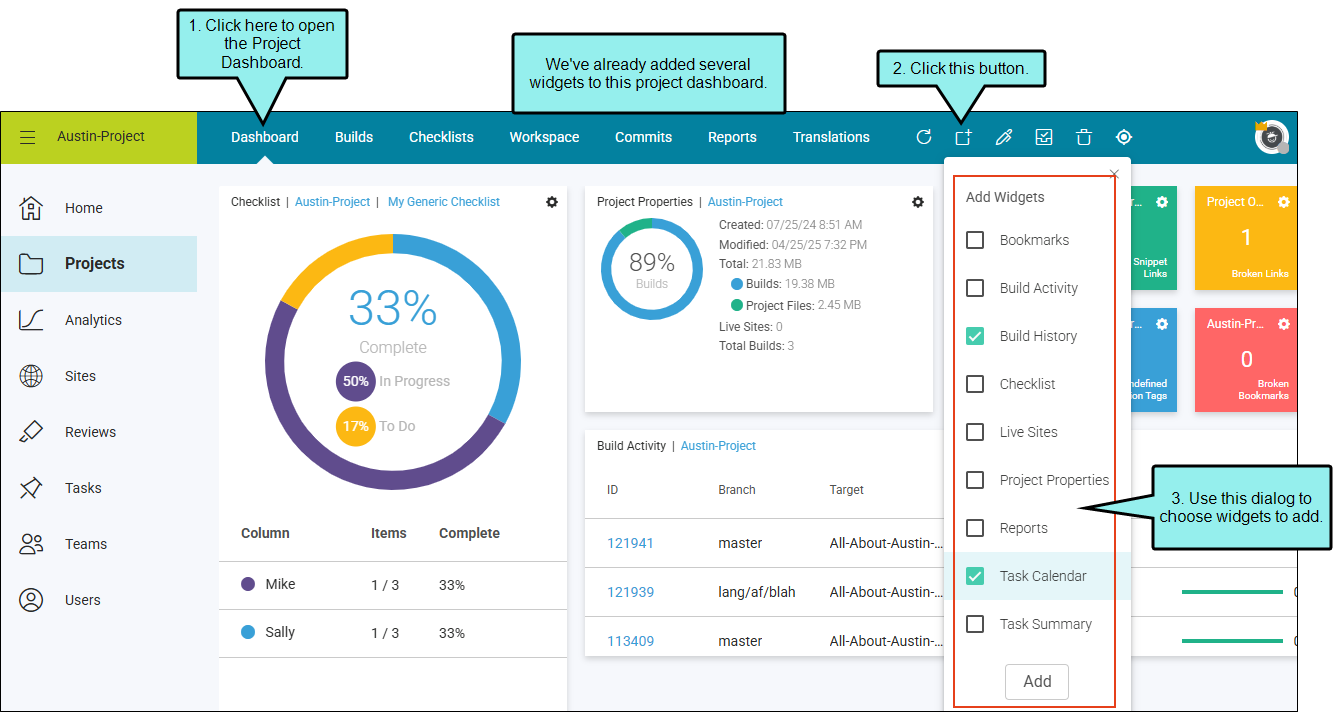Open Checklist widget gear settings
Screen dimensions: 1341x712
point(552,202)
